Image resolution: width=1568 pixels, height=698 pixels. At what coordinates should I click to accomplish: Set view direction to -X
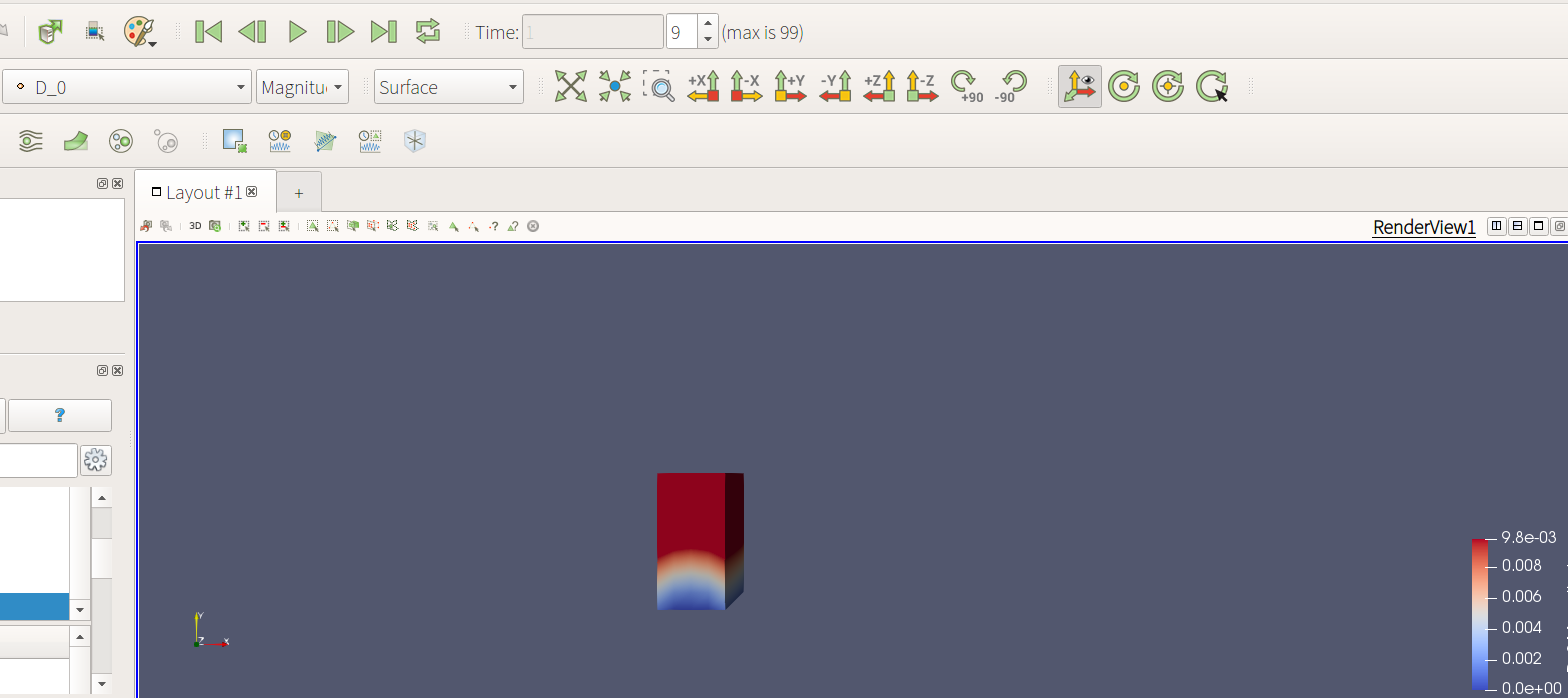(747, 86)
